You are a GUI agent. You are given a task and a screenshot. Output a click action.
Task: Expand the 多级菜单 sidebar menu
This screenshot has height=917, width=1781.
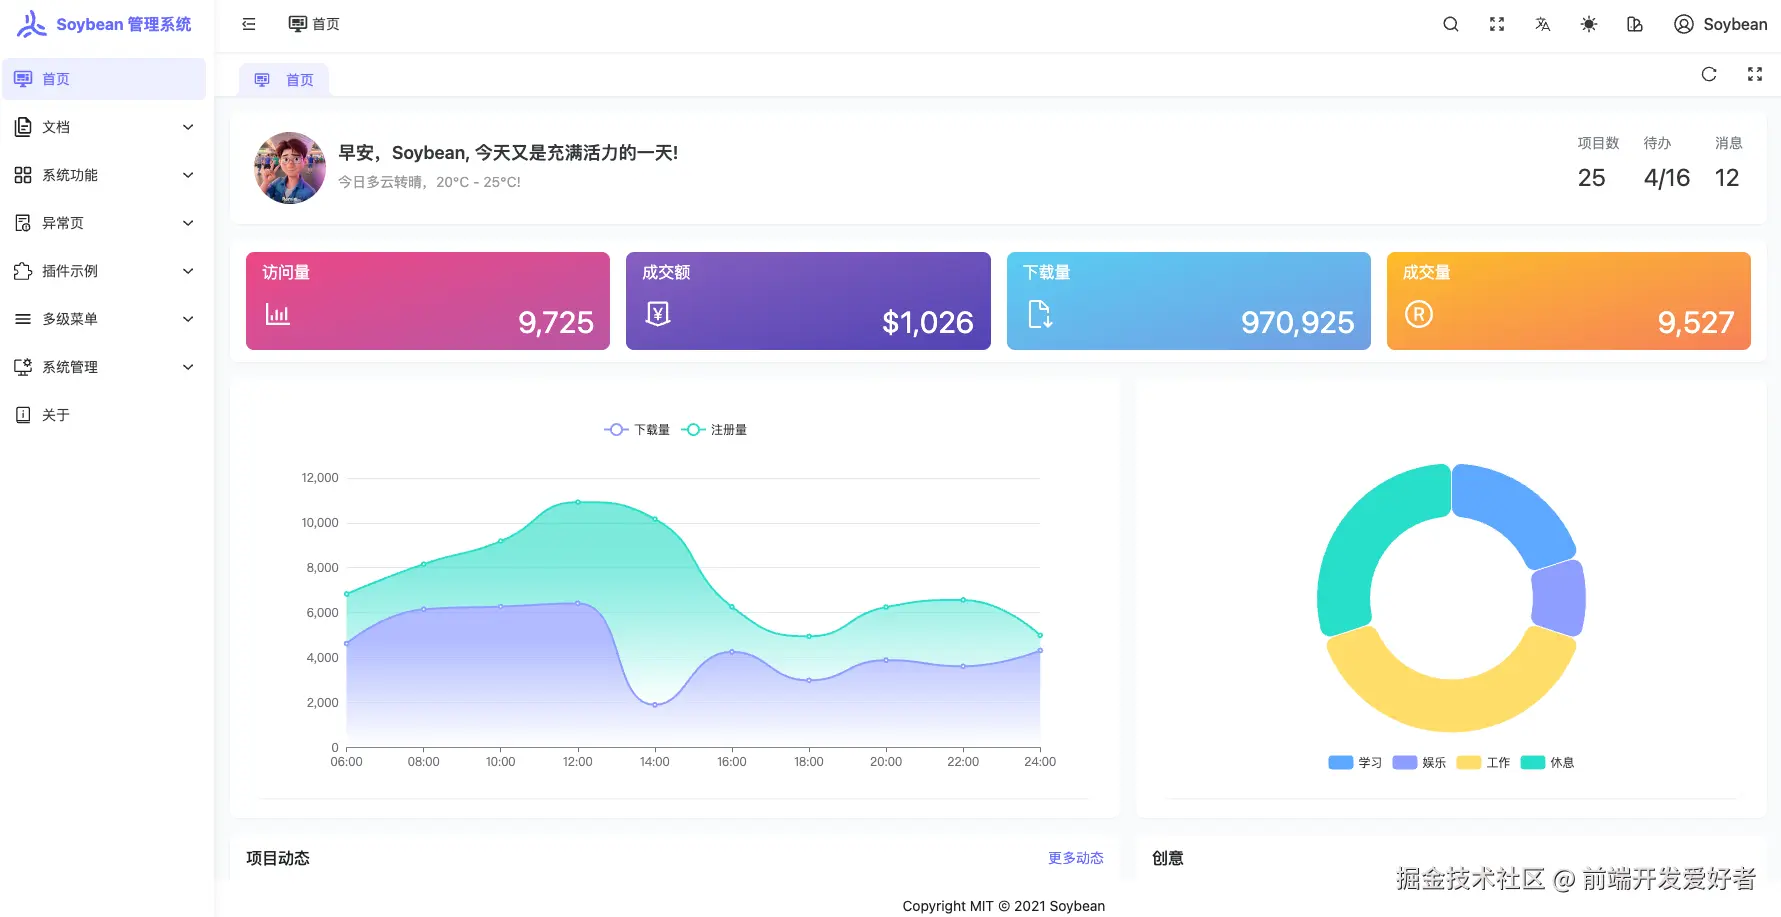(x=104, y=319)
